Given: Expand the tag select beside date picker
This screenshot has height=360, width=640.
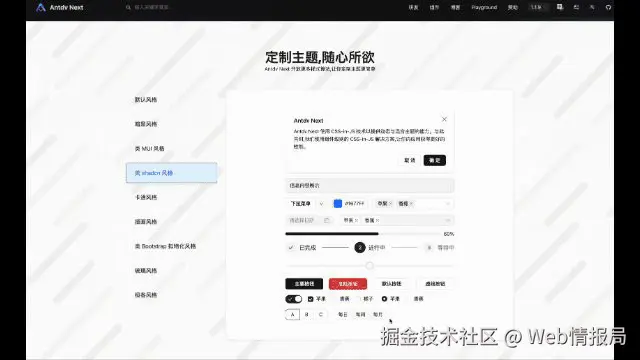Looking at the screenshot, I should coord(448,220).
